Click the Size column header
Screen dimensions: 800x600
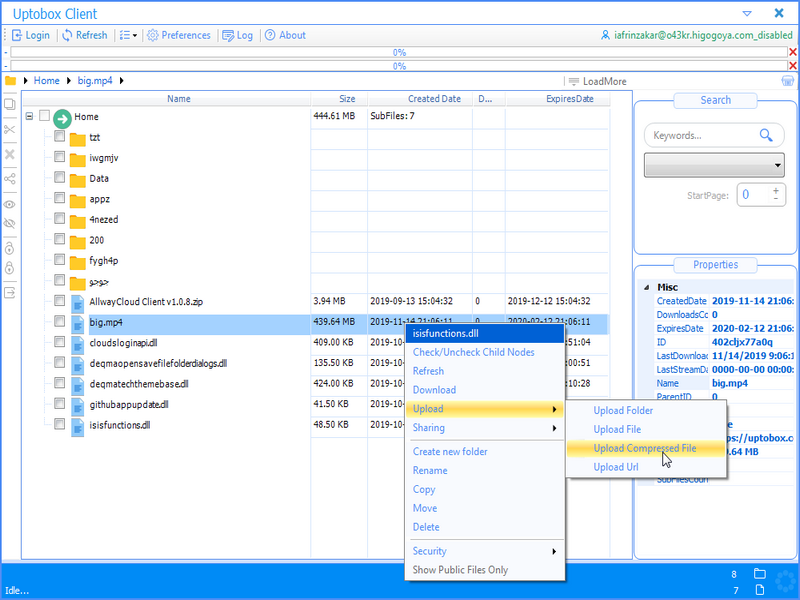pyautogui.click(x=339, y=99)
